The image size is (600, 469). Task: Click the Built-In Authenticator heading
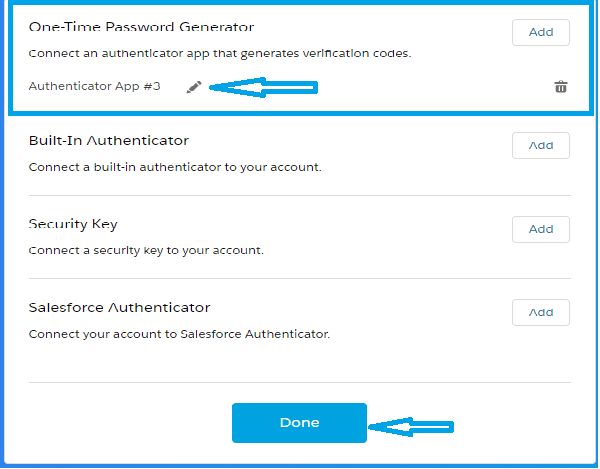tap(109, 141)
